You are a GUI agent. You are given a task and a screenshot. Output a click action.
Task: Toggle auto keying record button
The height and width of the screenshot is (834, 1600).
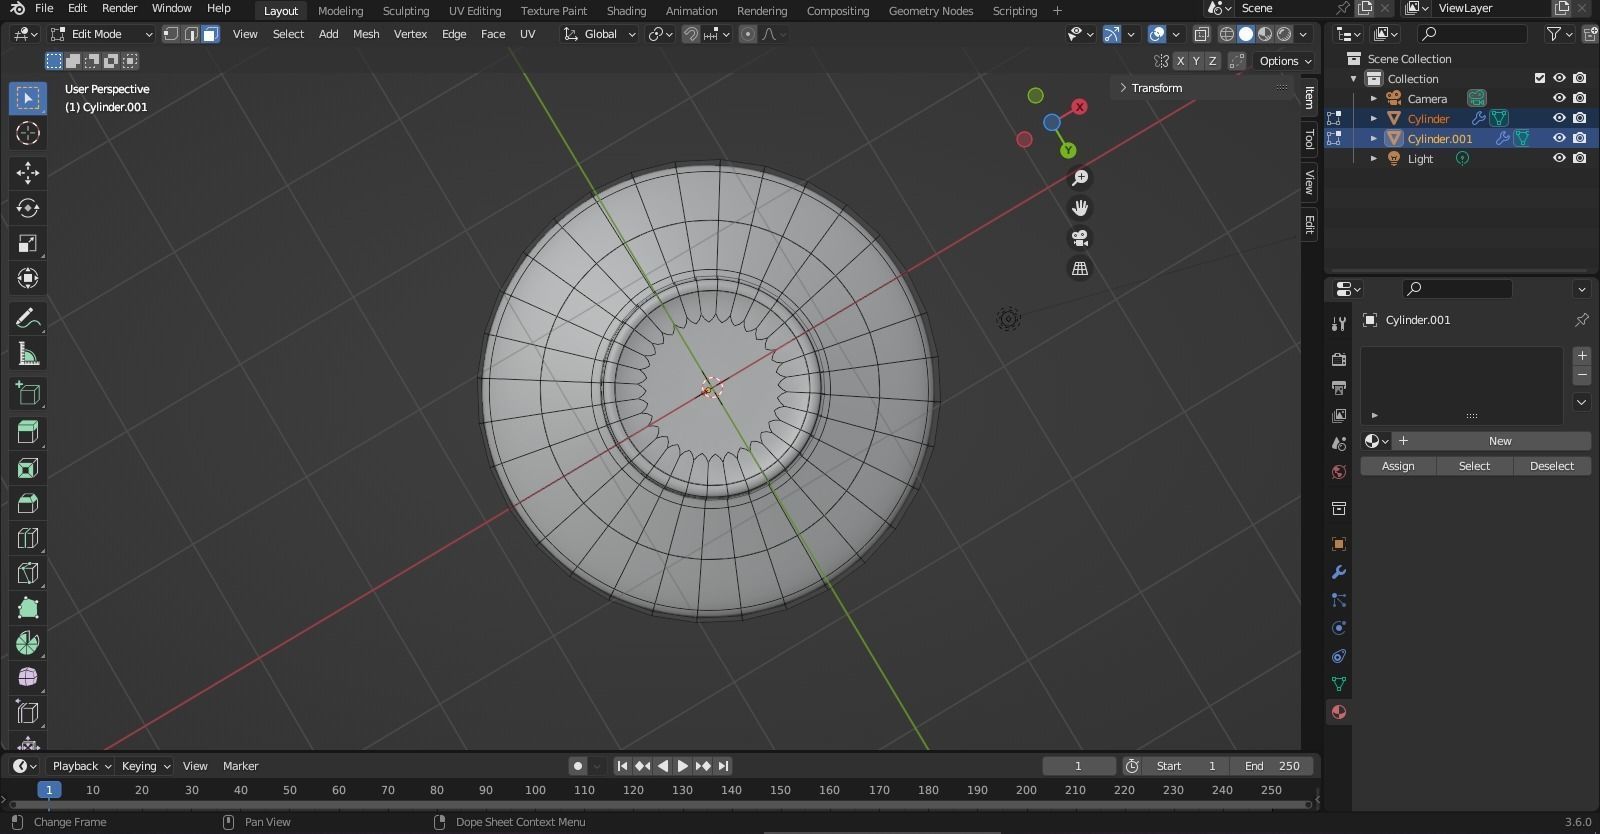[577, 766]
